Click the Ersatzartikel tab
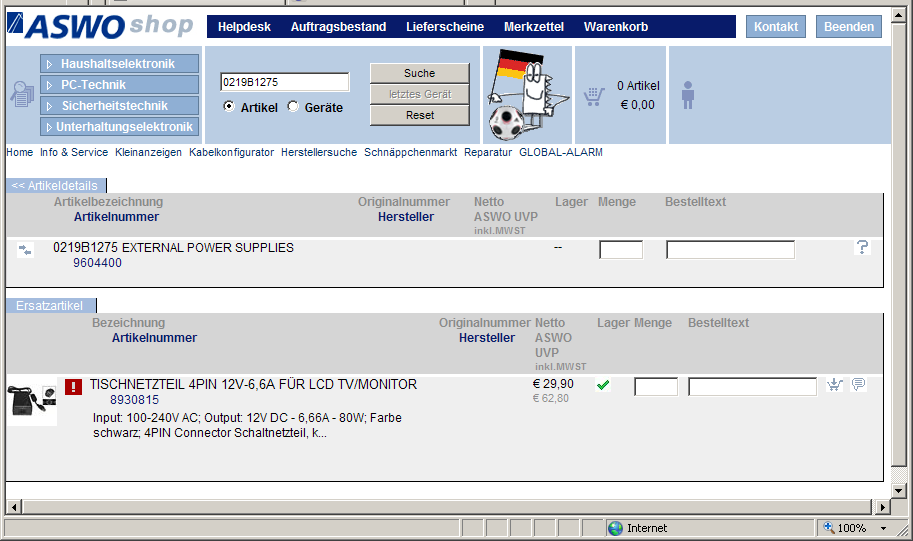Image resolution: width=913 pixels, height=541 pixels. coord(50,305)
